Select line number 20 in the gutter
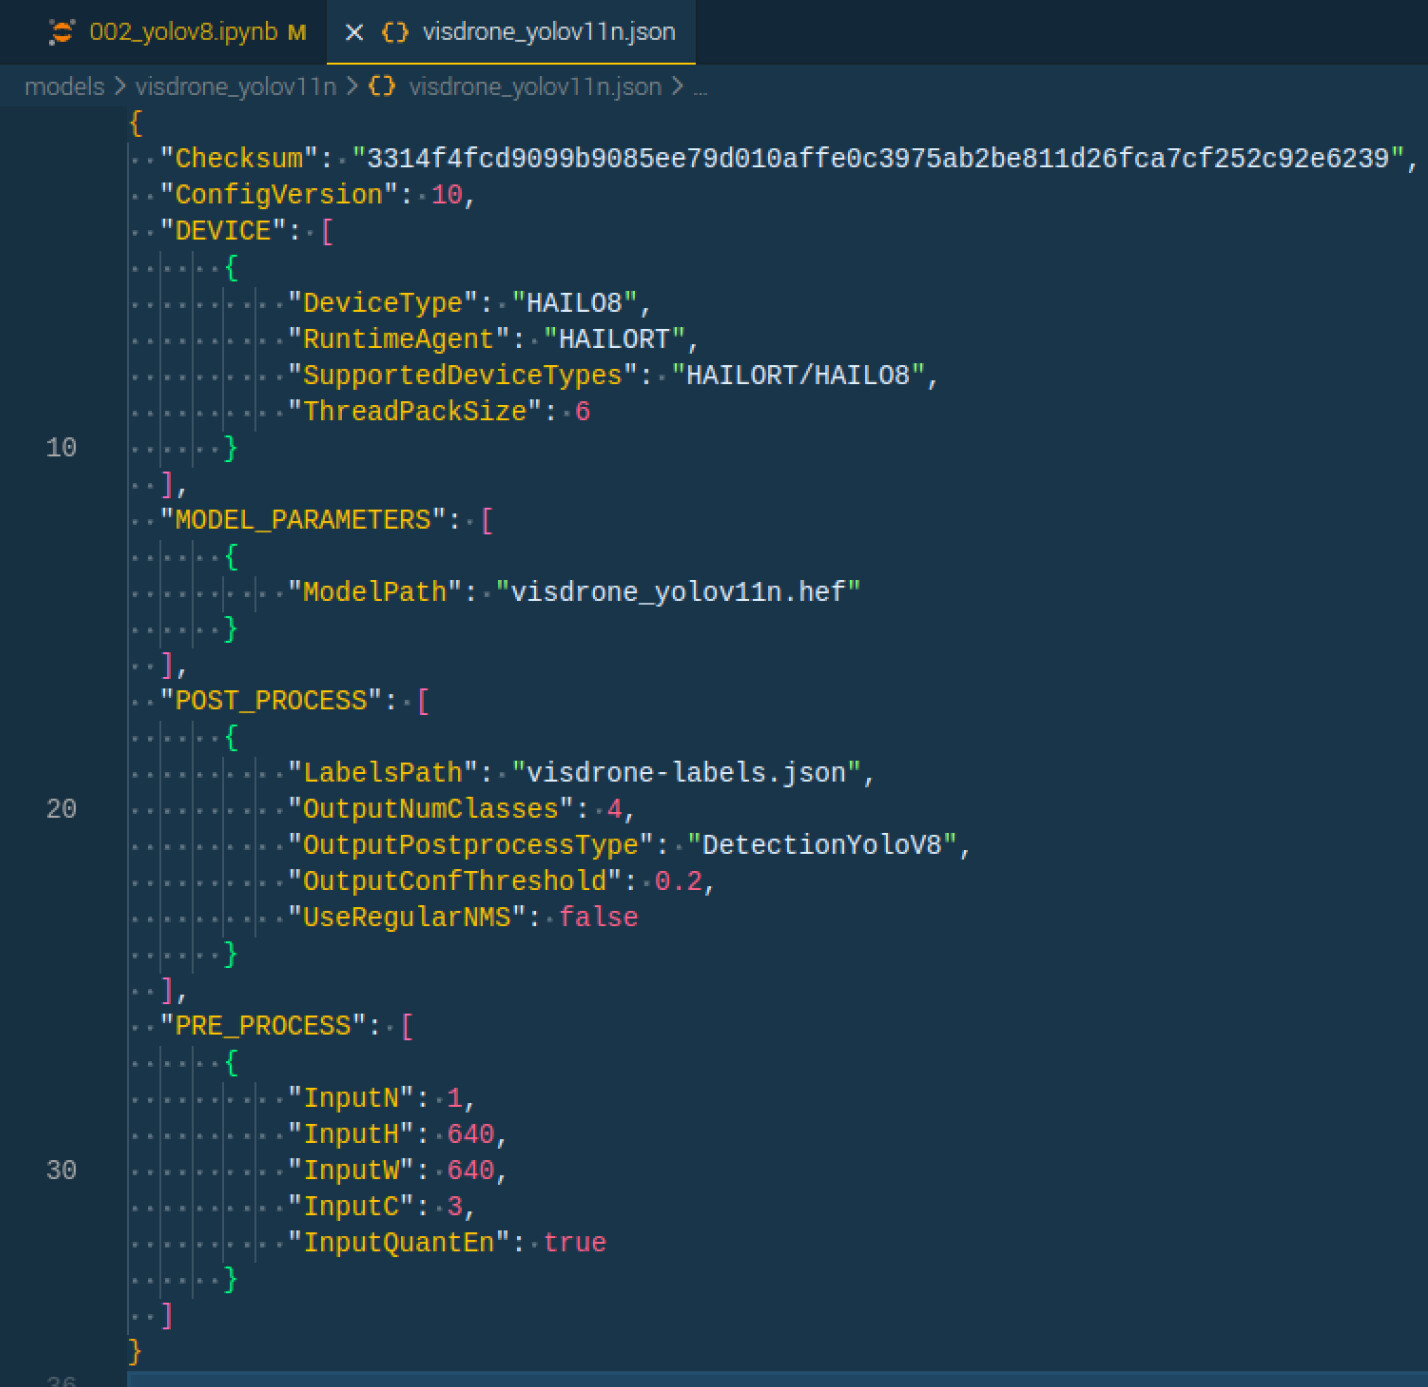Viewport: 1428px width, 1387px height. tap(61, 809)
